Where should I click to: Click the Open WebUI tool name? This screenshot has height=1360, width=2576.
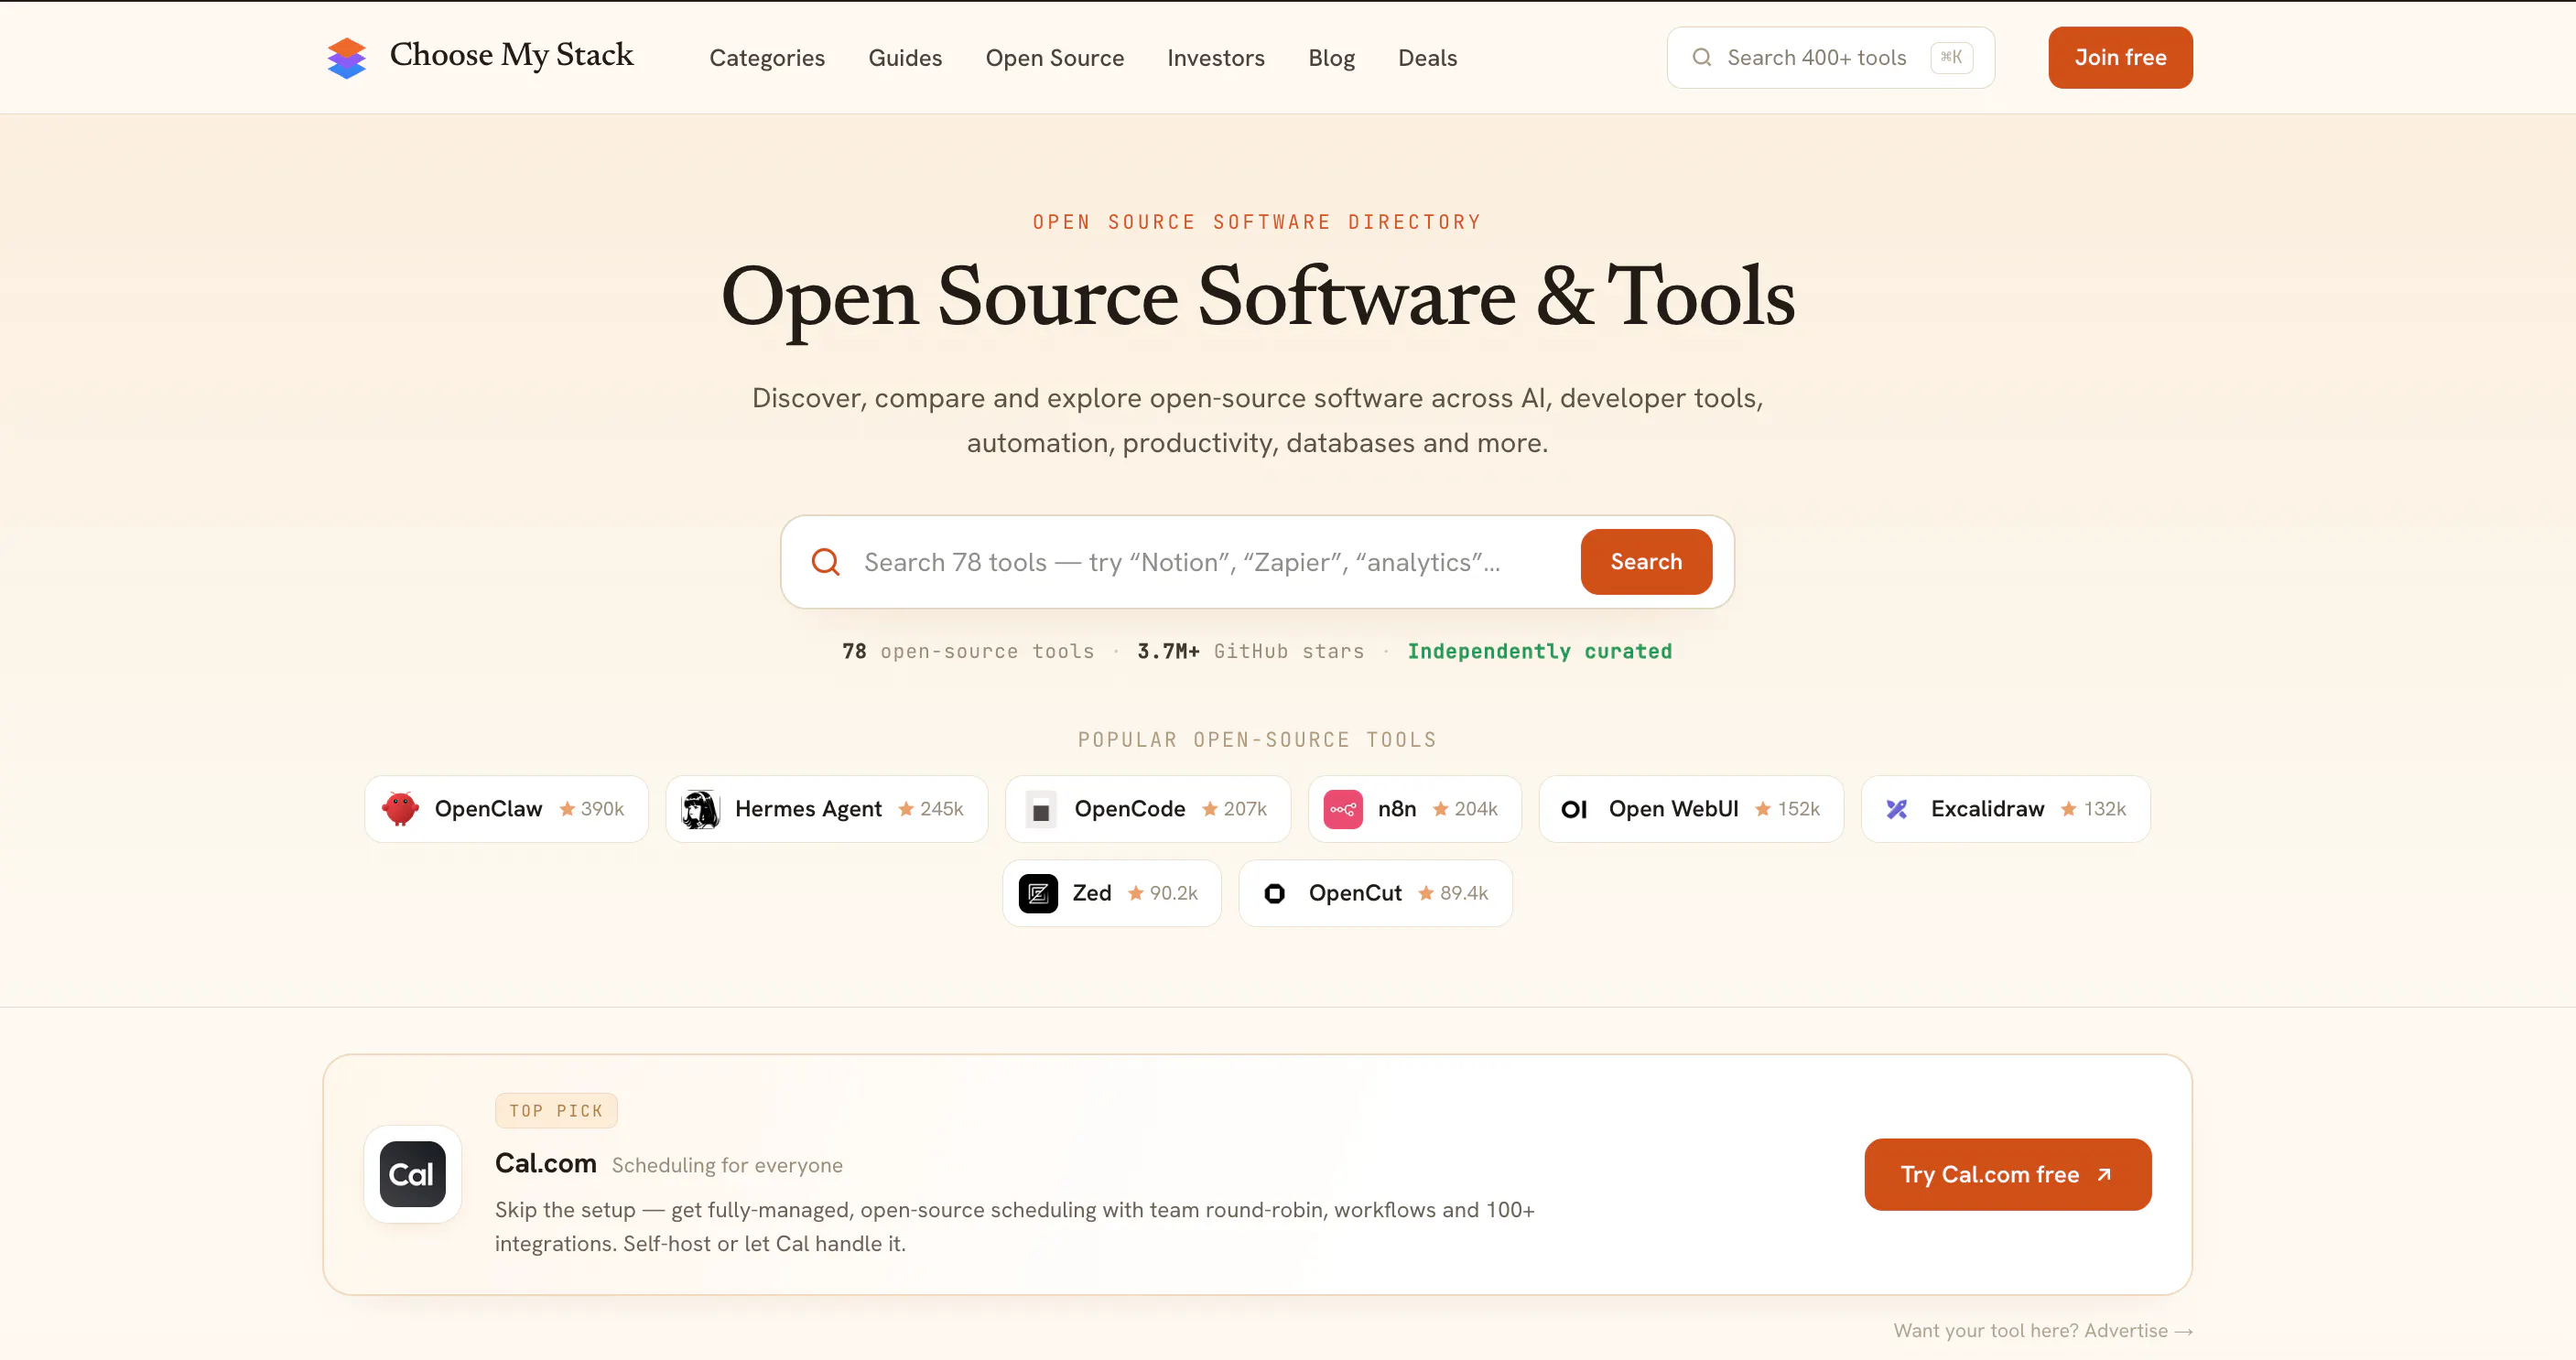(1674, 809)
